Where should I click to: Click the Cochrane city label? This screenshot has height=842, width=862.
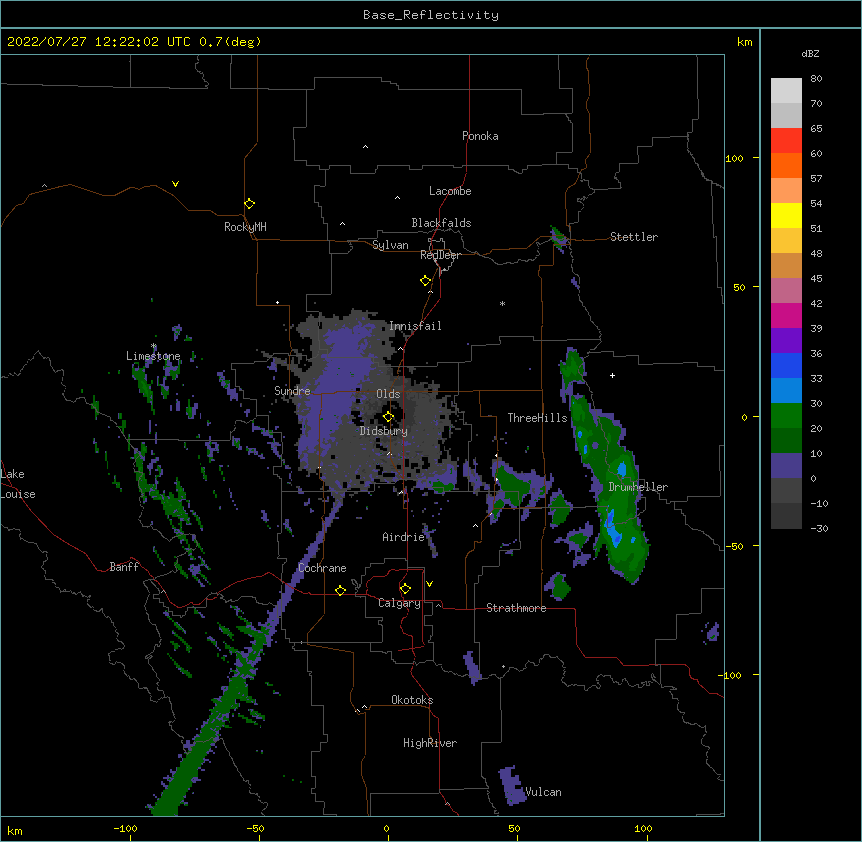[x=322, y=568]
